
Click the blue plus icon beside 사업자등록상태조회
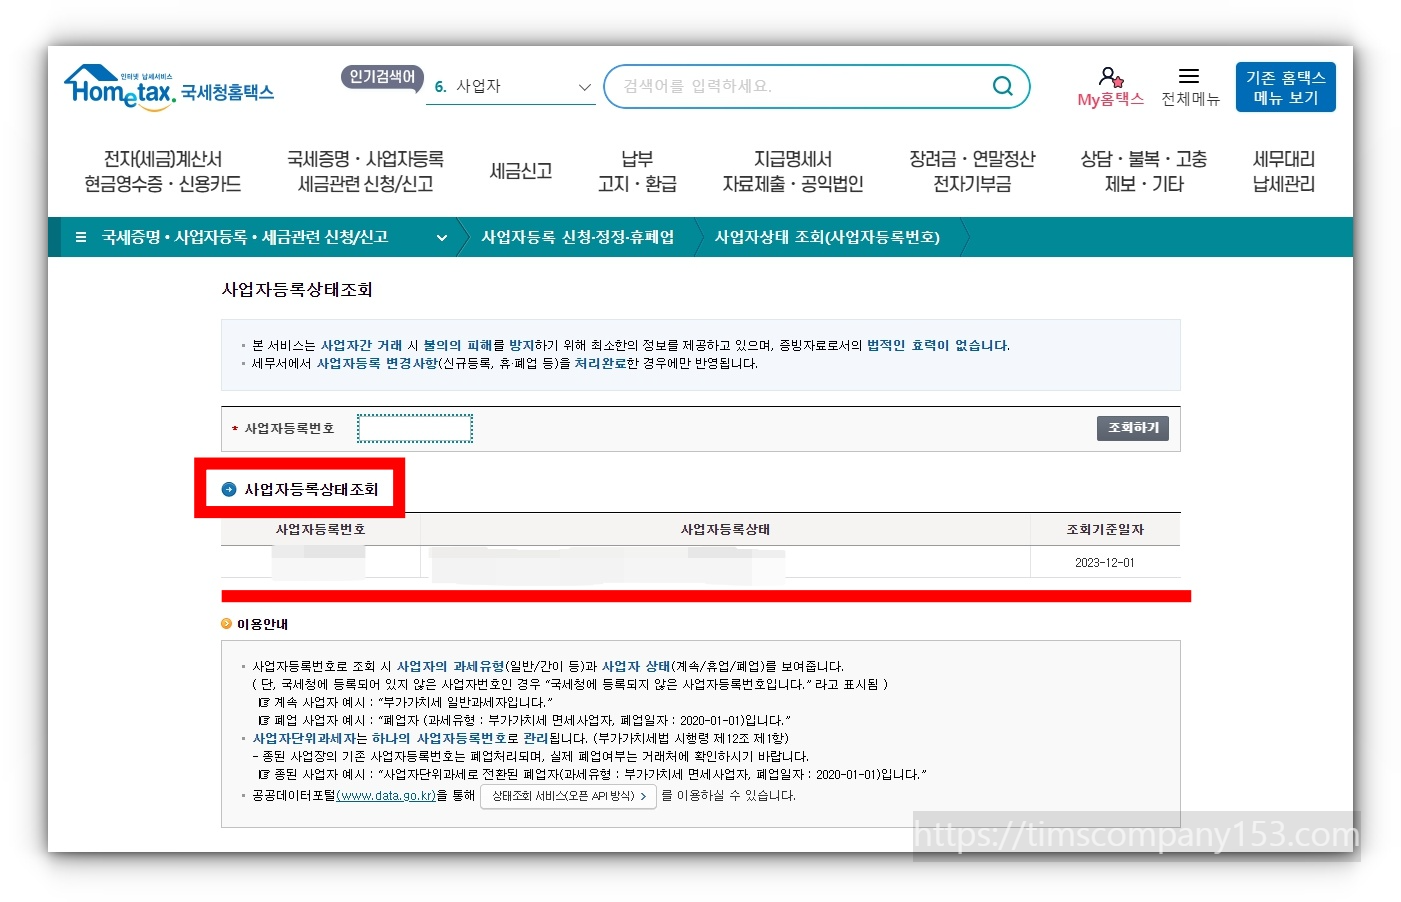click(229, 489)
